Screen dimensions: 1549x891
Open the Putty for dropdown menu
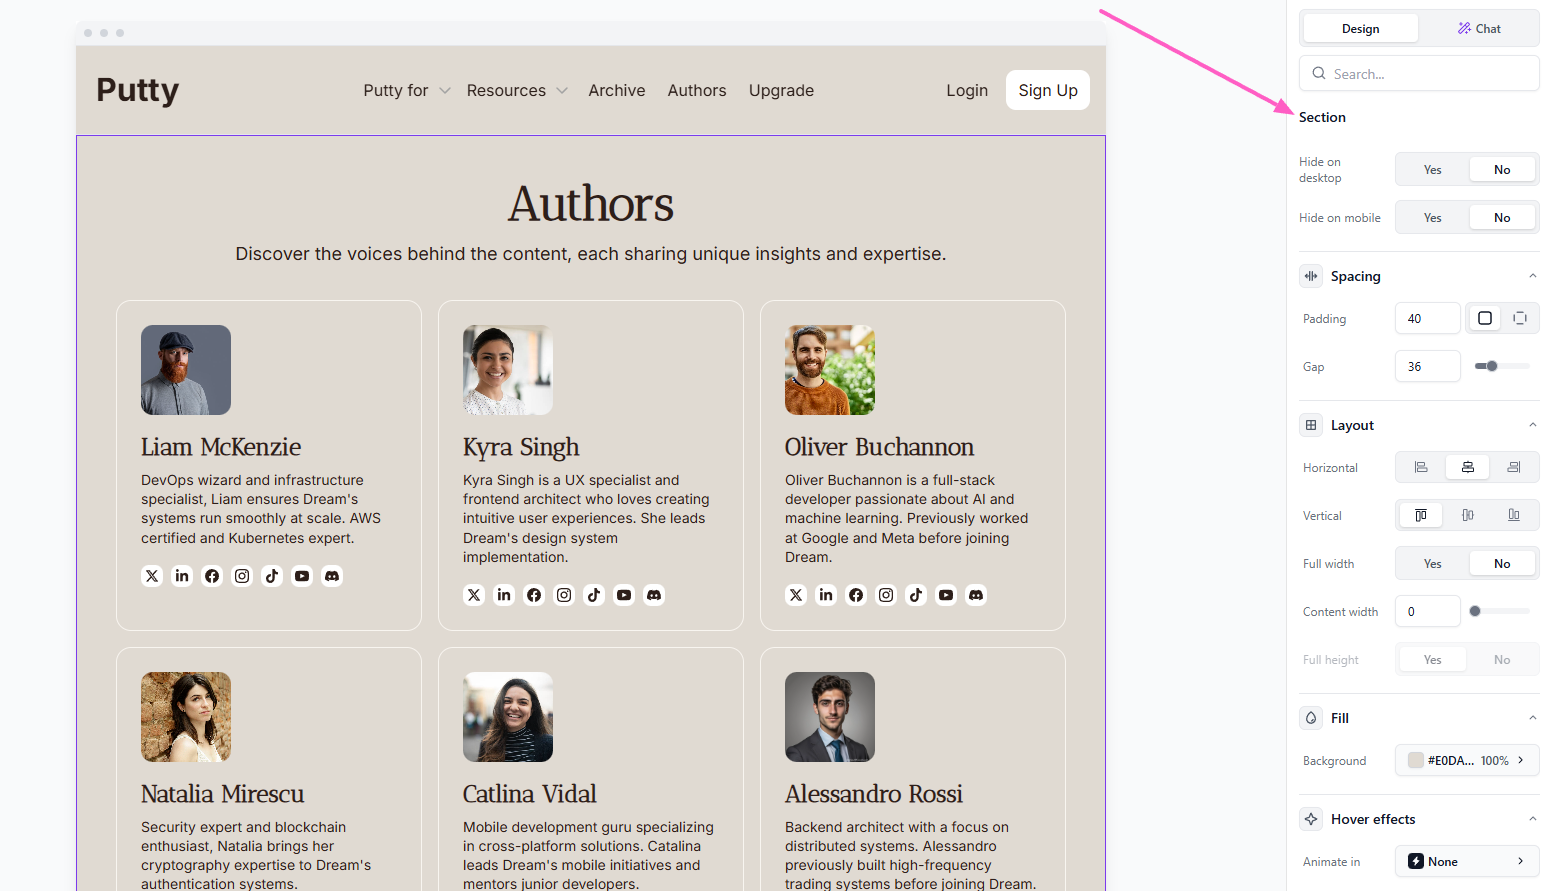(x=406, y=90)
